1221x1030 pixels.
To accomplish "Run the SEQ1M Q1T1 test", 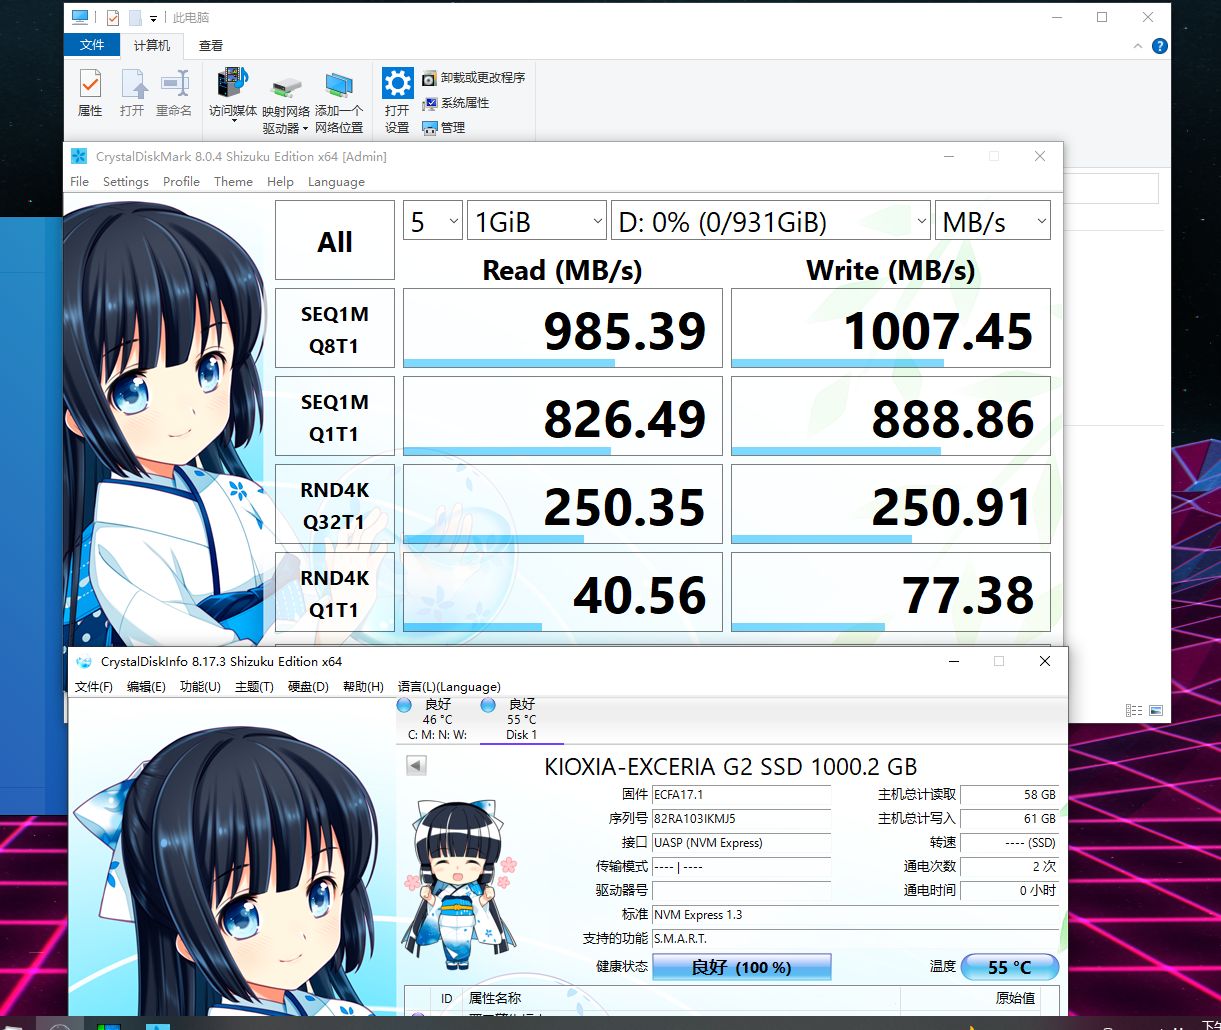I will coord(335,417).
